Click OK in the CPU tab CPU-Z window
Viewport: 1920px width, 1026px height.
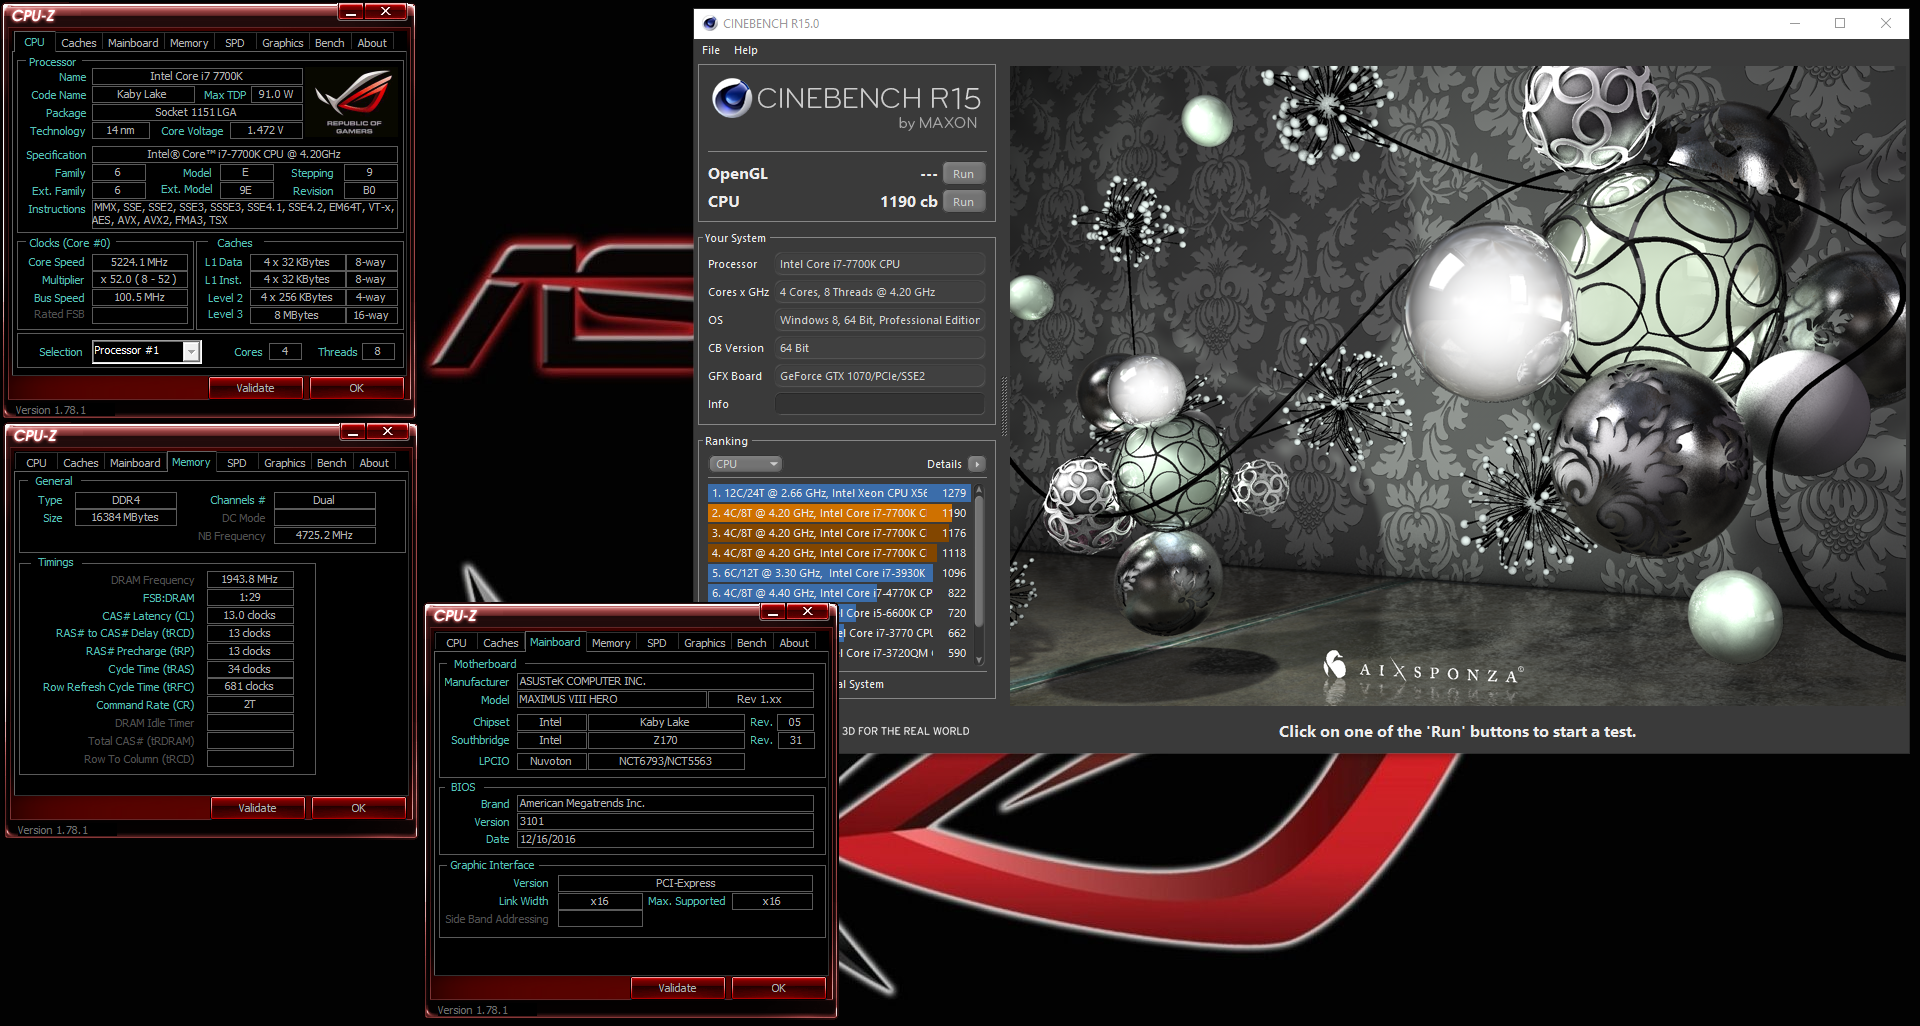(356, 388)
